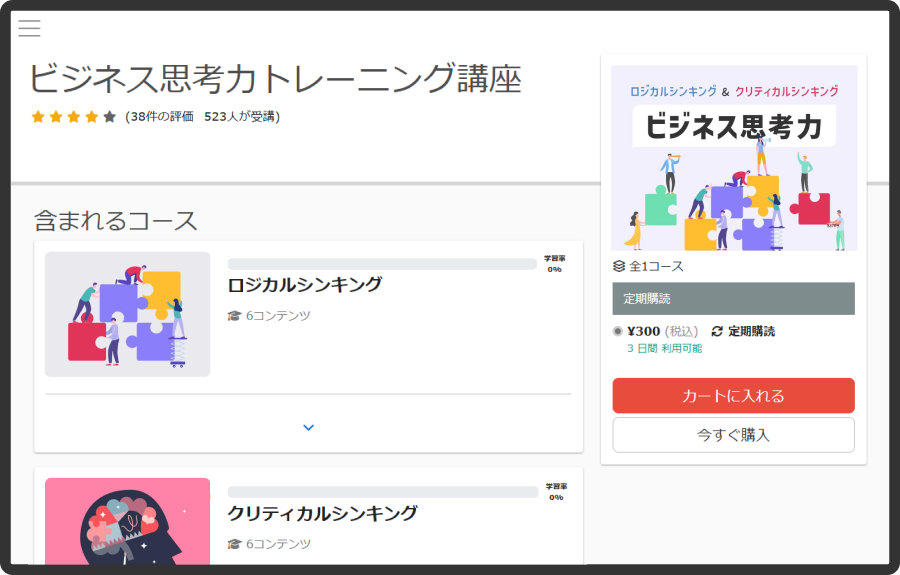Click the 523人が受講 enrollment text

pos(239,116)
